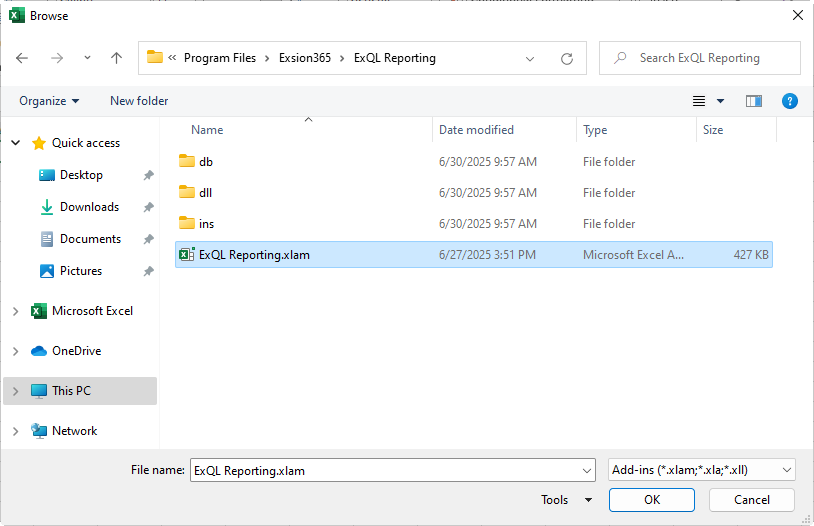814x526 pixels.
Task: Expand arrow after Exsion365 breadcrumb
Action: pos(342,59)
